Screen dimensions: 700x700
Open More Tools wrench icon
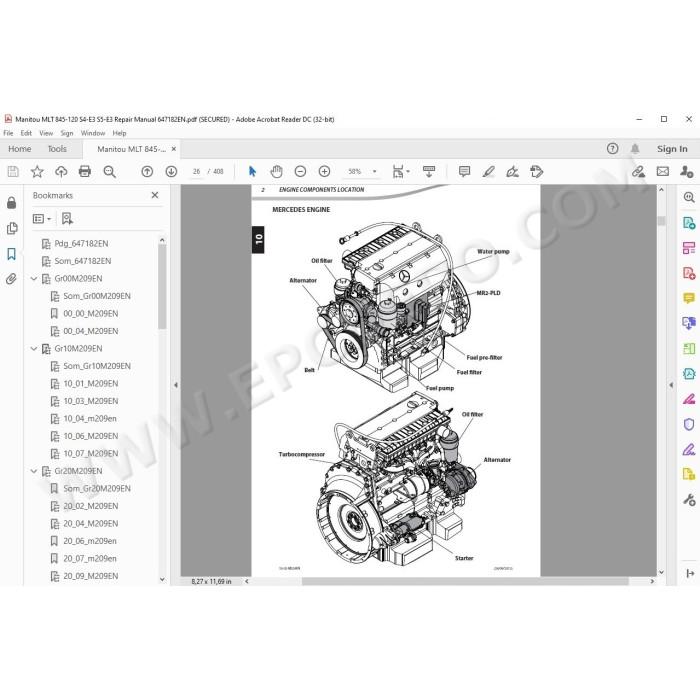pyautogui.click(x=689, y=500)
